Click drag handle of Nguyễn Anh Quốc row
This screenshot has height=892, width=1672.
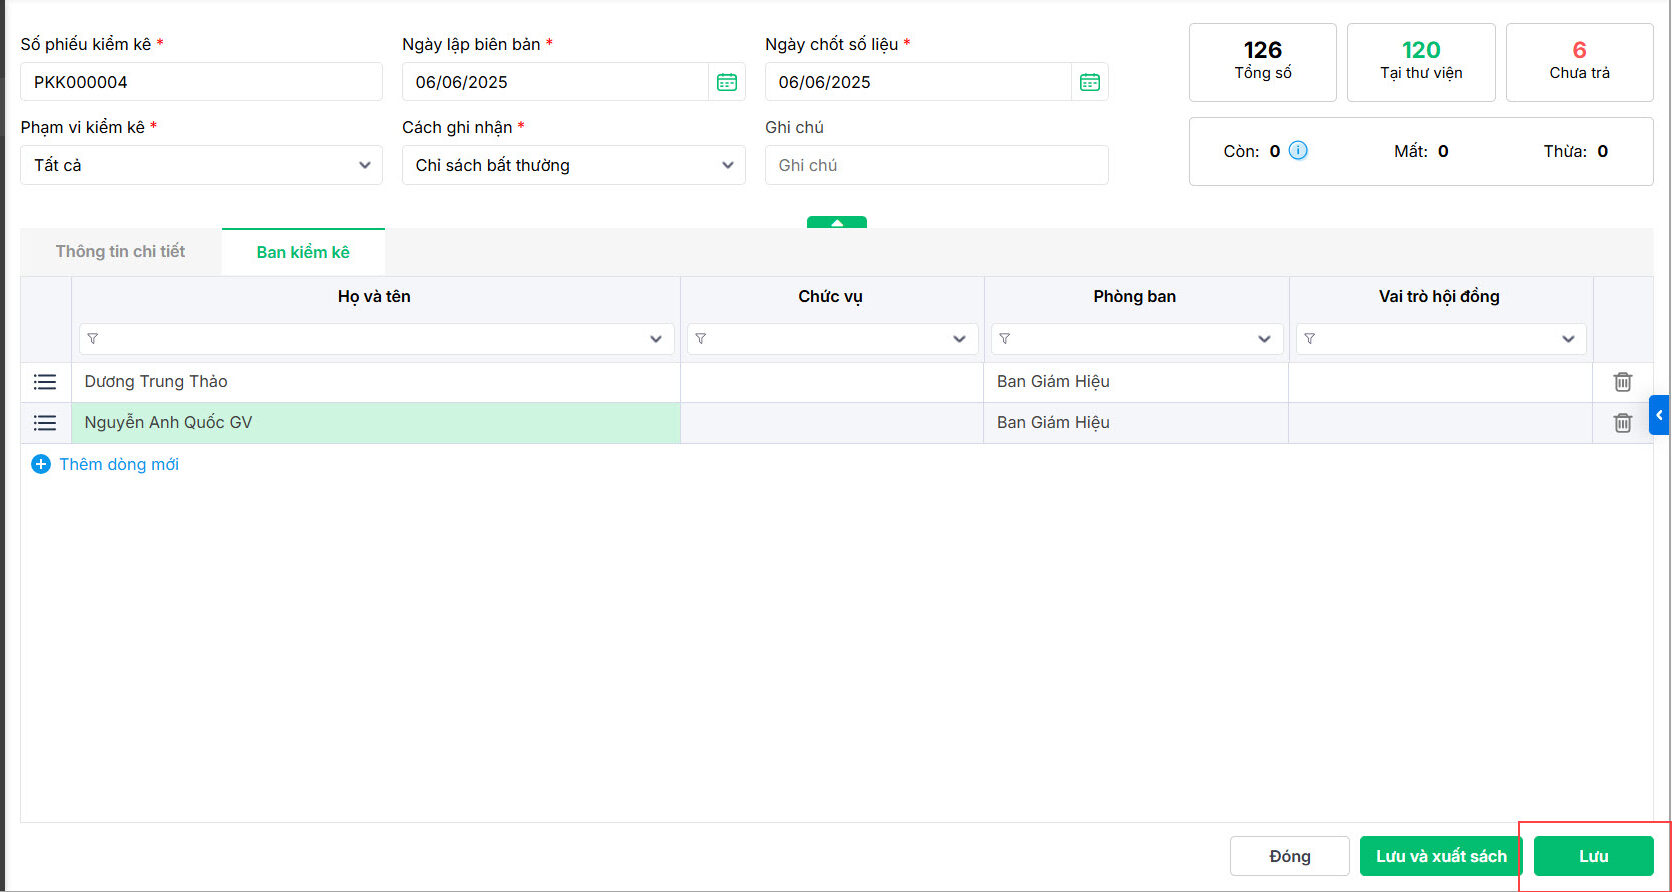point(45,423)
